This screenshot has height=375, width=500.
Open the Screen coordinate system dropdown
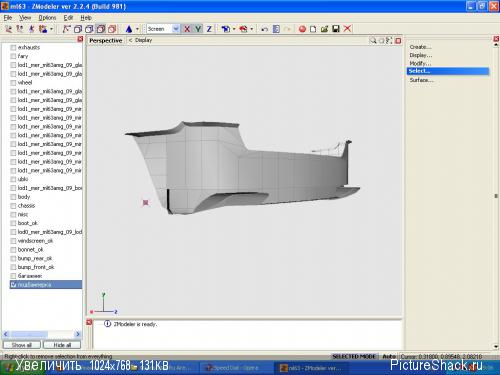(x=176, y=29)
